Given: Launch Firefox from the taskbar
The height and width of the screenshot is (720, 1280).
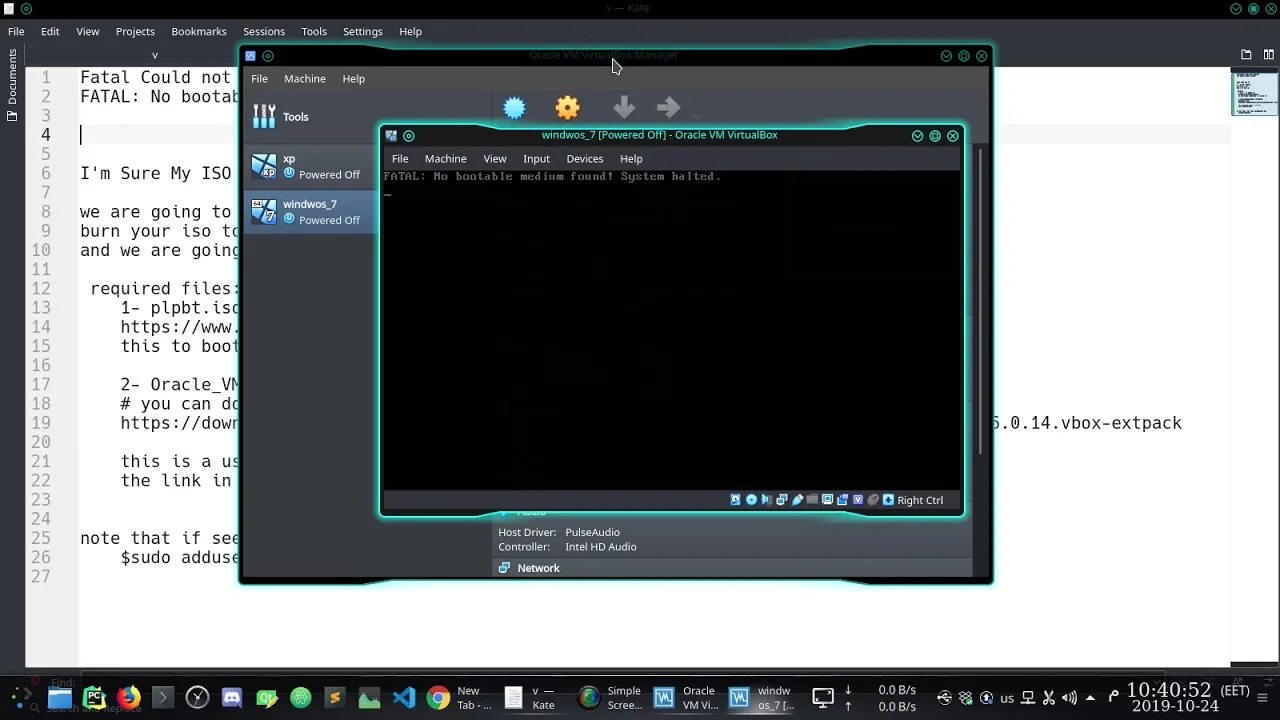Looking at the screenshot, I should tap(128, 697).
